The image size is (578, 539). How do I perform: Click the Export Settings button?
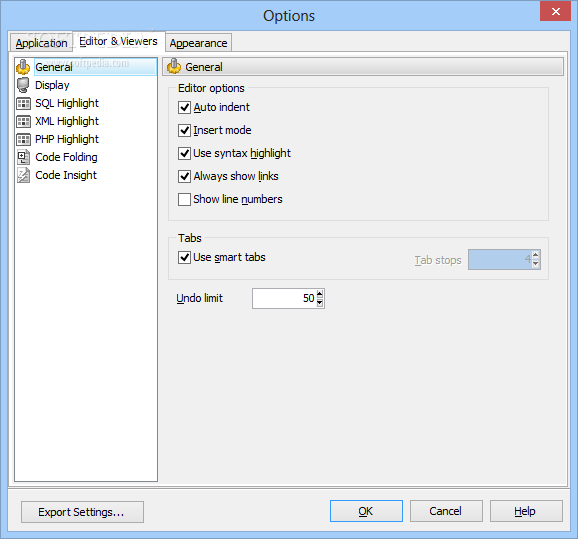tap(82, 512)
